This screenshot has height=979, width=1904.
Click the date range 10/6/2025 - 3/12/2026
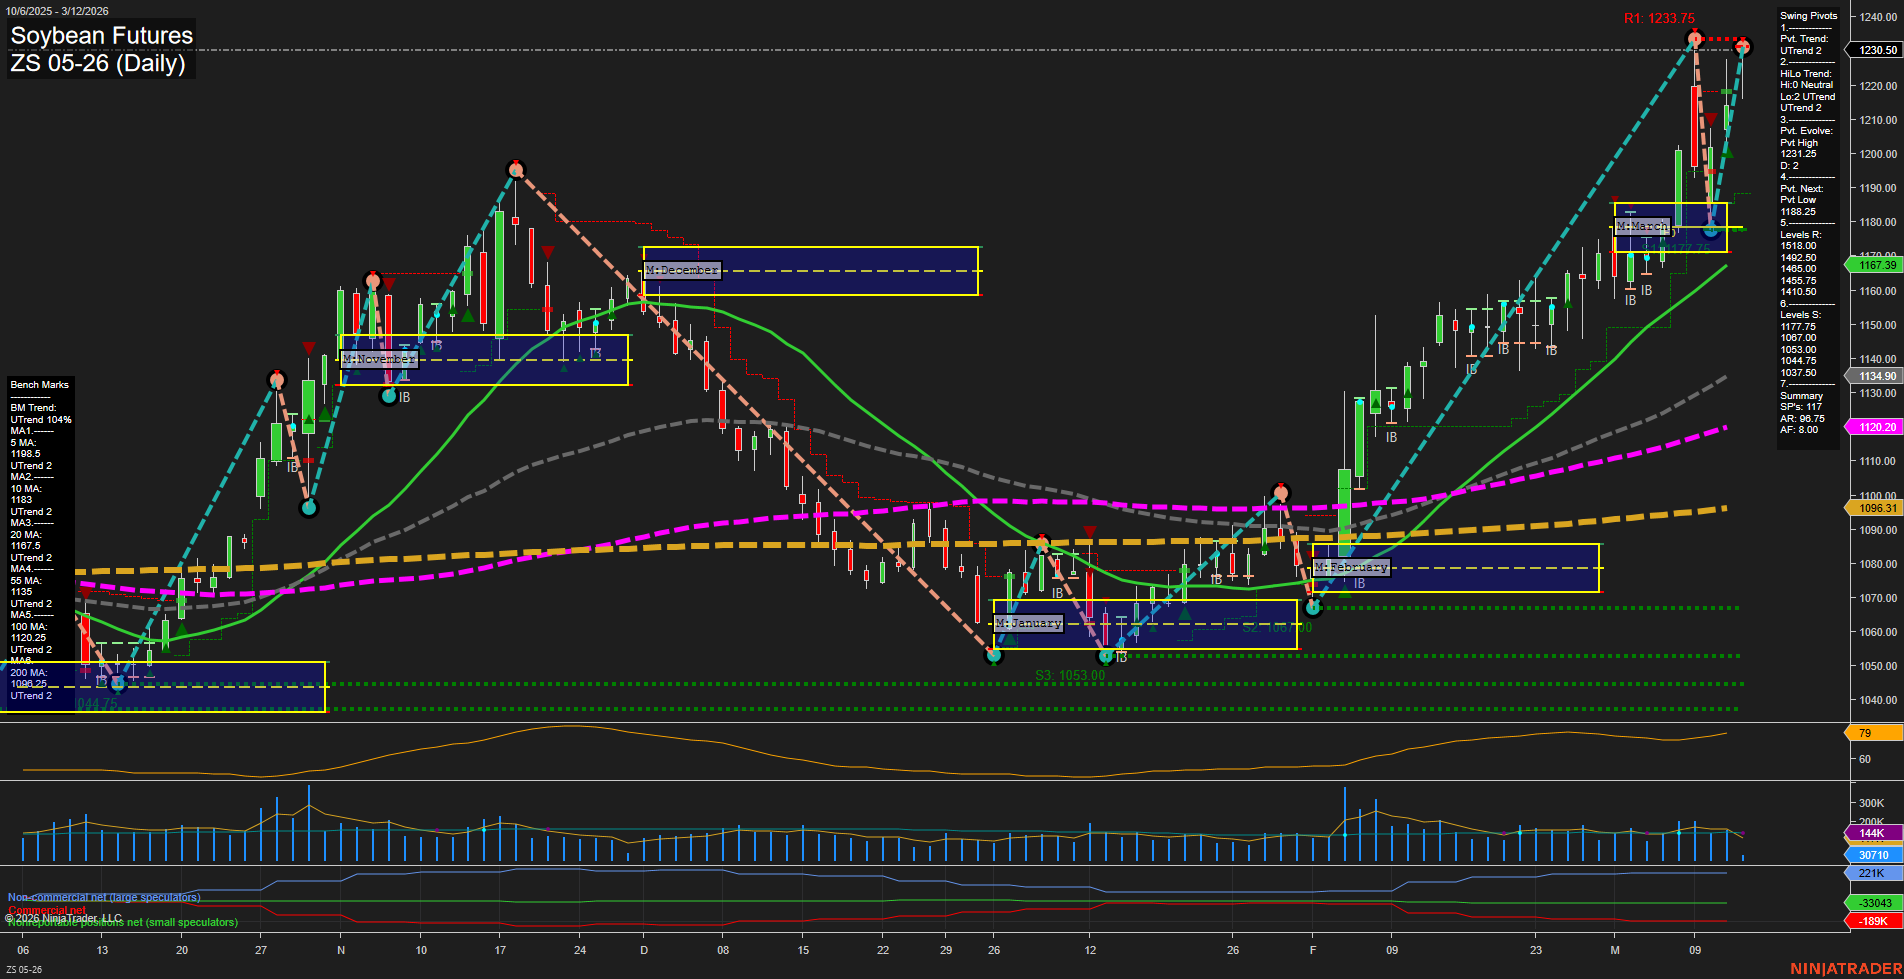click(x=57, y=11)
